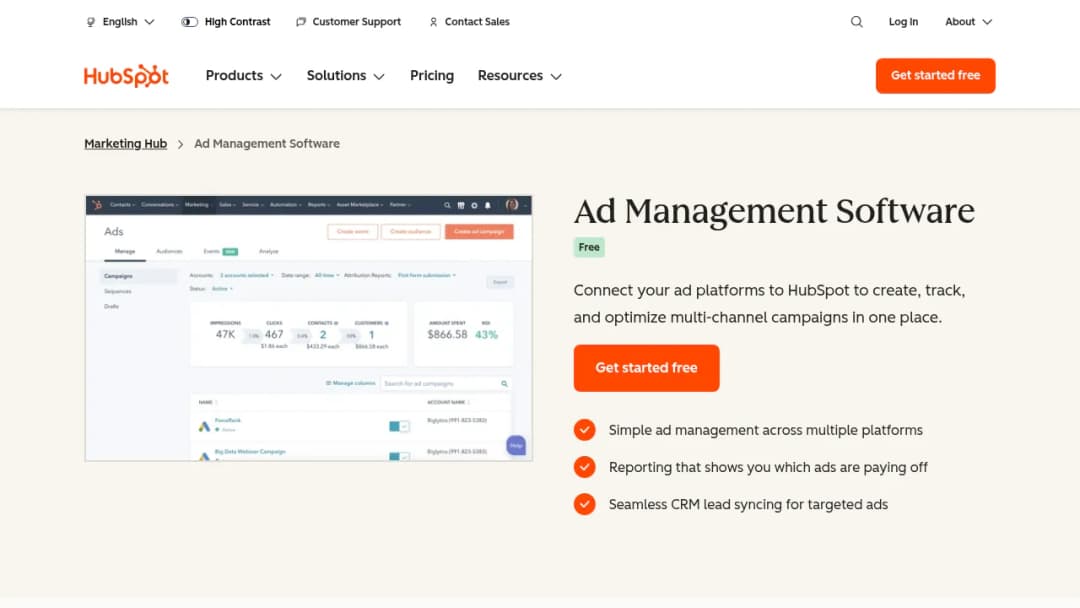The height and width of the screenshot is (608, 1080).
Task: Expand the Products menu
Action: tap(244, 76)
